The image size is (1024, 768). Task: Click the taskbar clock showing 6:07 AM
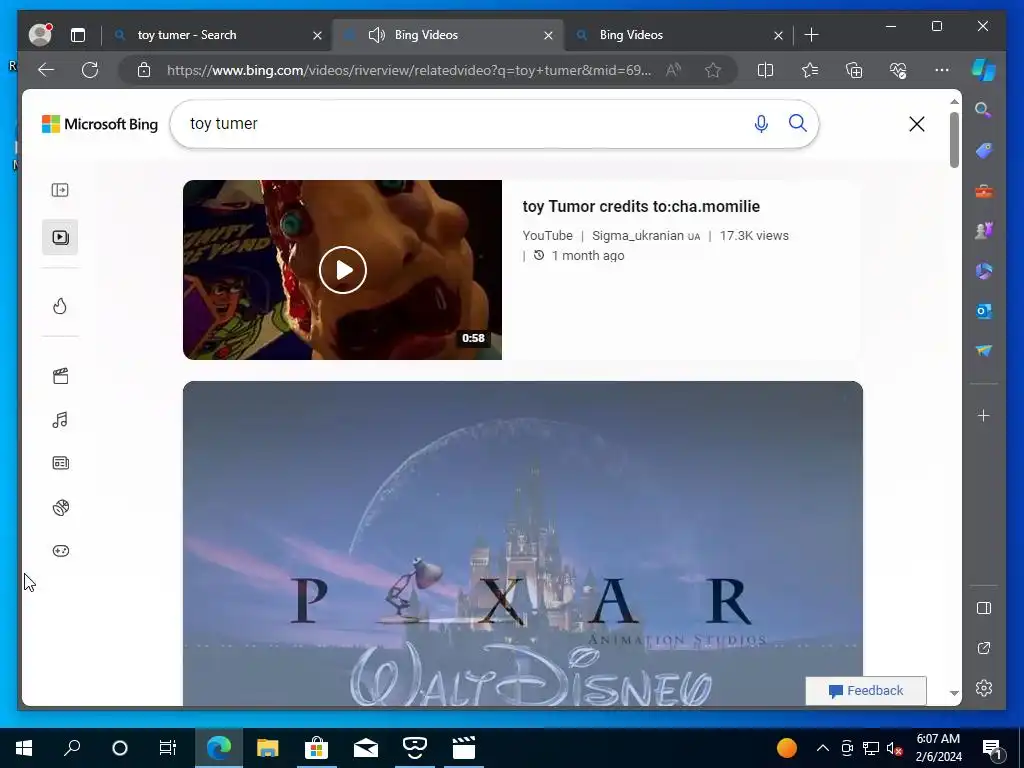coord(938,748)
